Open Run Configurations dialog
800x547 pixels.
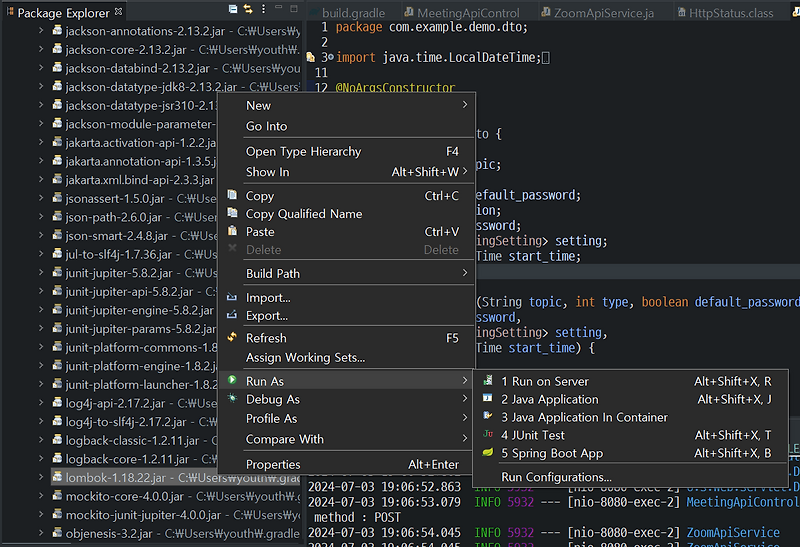tap(556, 477)
